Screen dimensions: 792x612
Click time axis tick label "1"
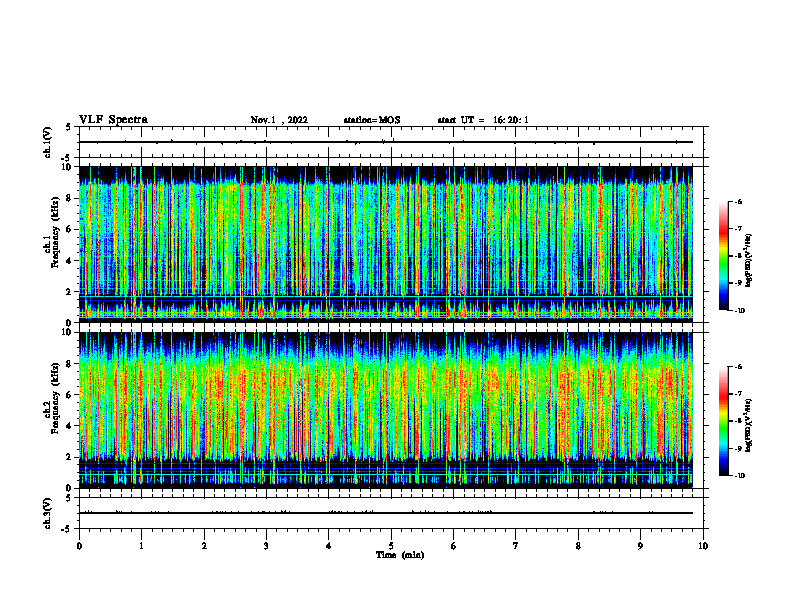click(141, 546)
